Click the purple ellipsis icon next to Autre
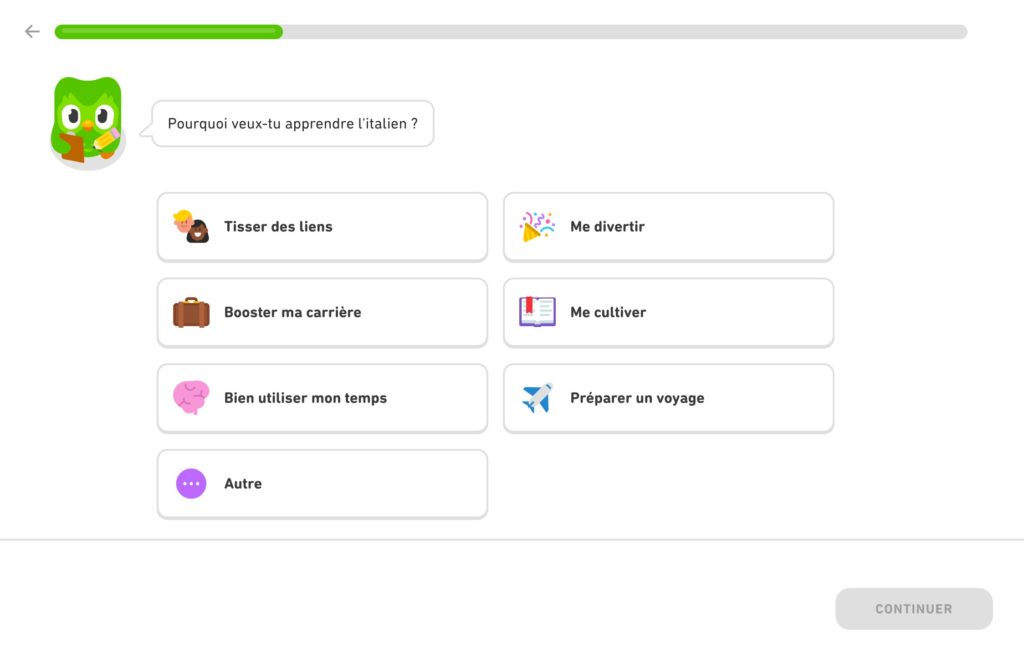 click(x=190, y=484)
